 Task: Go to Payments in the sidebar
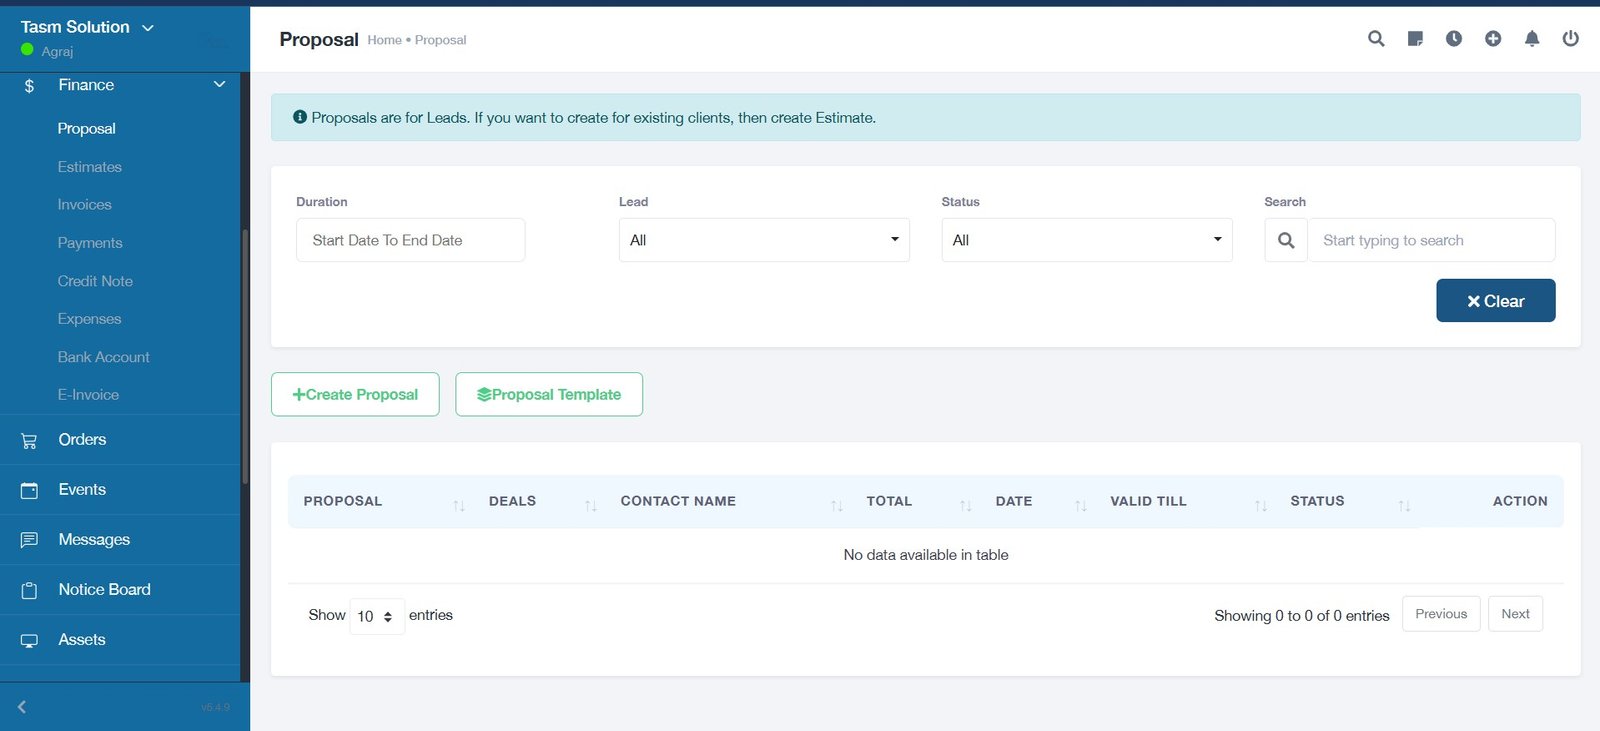90,243
